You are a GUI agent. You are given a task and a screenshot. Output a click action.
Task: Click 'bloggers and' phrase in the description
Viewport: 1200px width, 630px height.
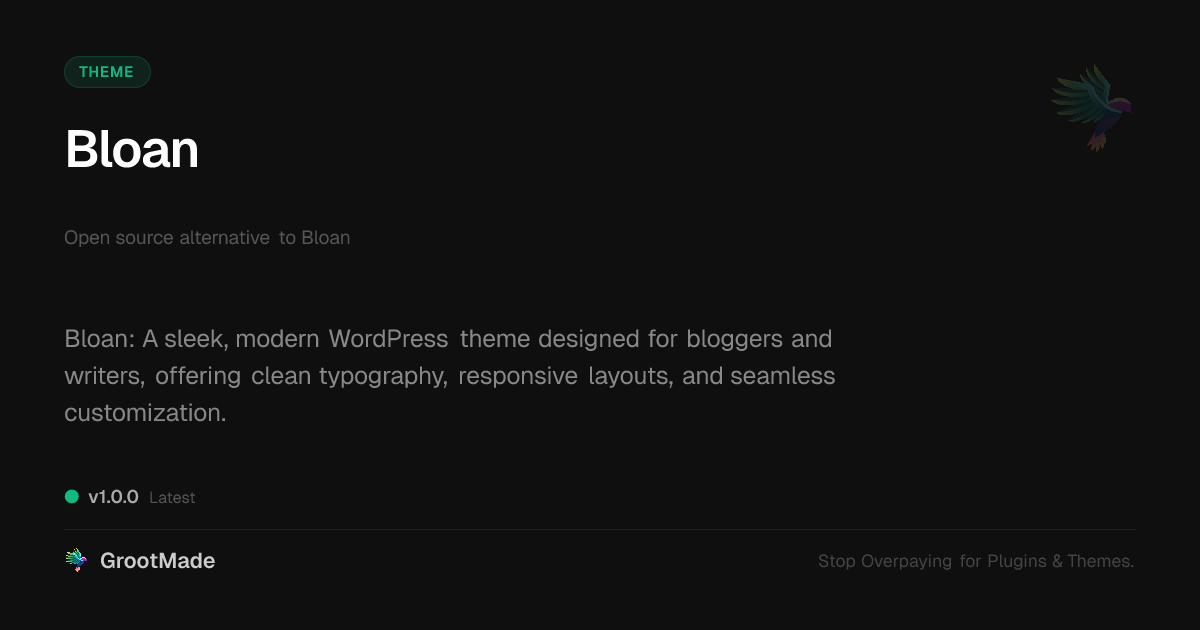(759, 339)
